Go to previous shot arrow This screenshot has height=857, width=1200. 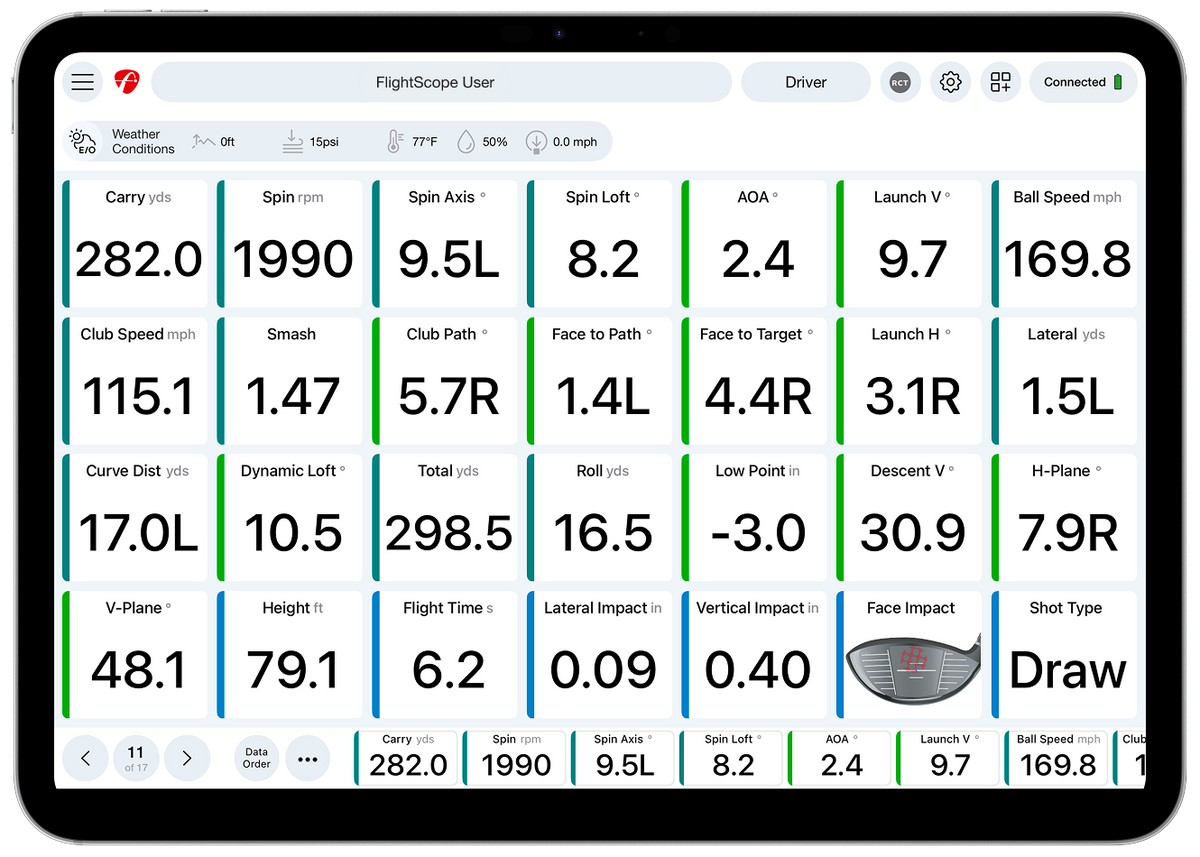tap(85, 759)
